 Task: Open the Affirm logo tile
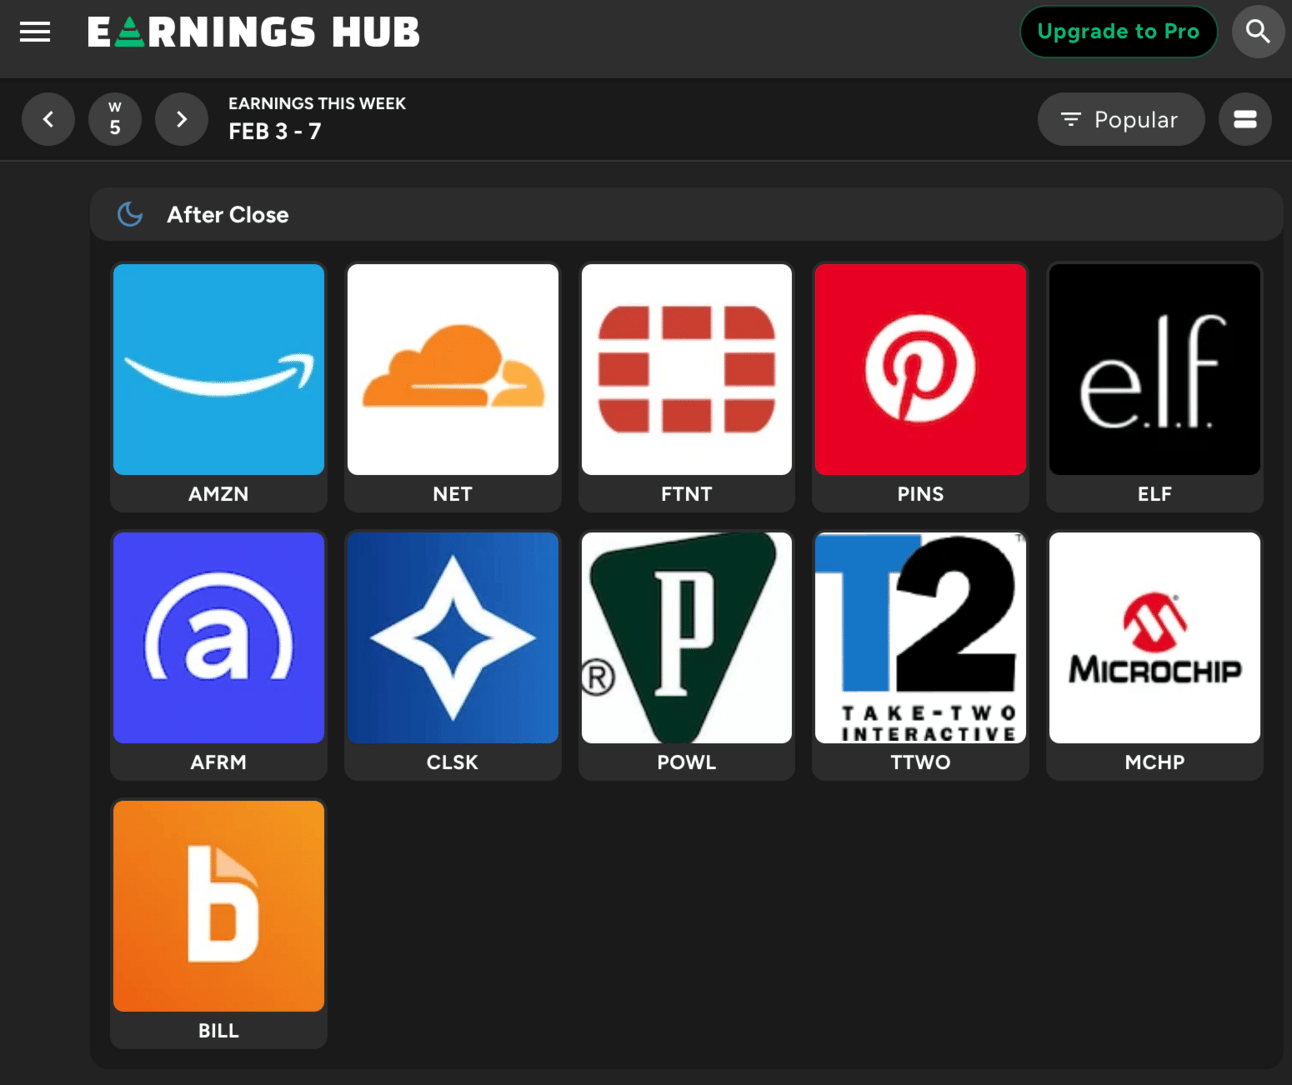click(x=219, y=637)
